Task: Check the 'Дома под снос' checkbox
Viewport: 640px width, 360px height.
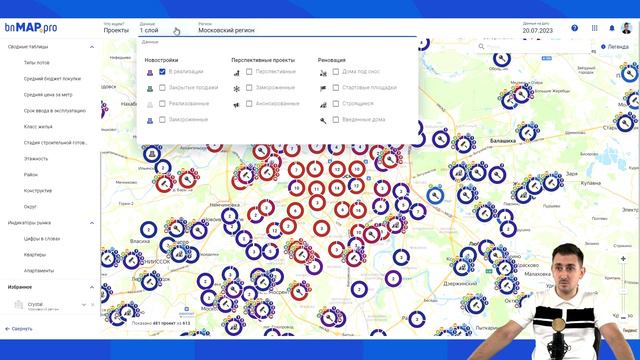Action: [336, 71]
